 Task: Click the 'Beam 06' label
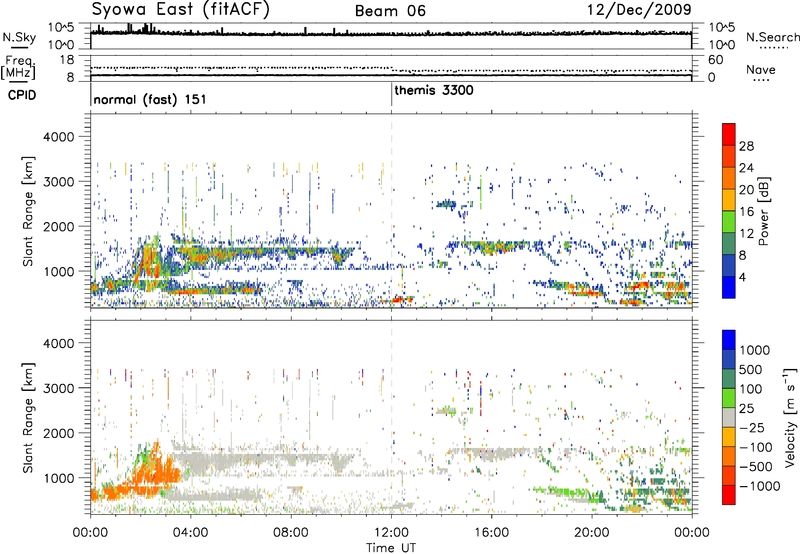click(390, 11)
